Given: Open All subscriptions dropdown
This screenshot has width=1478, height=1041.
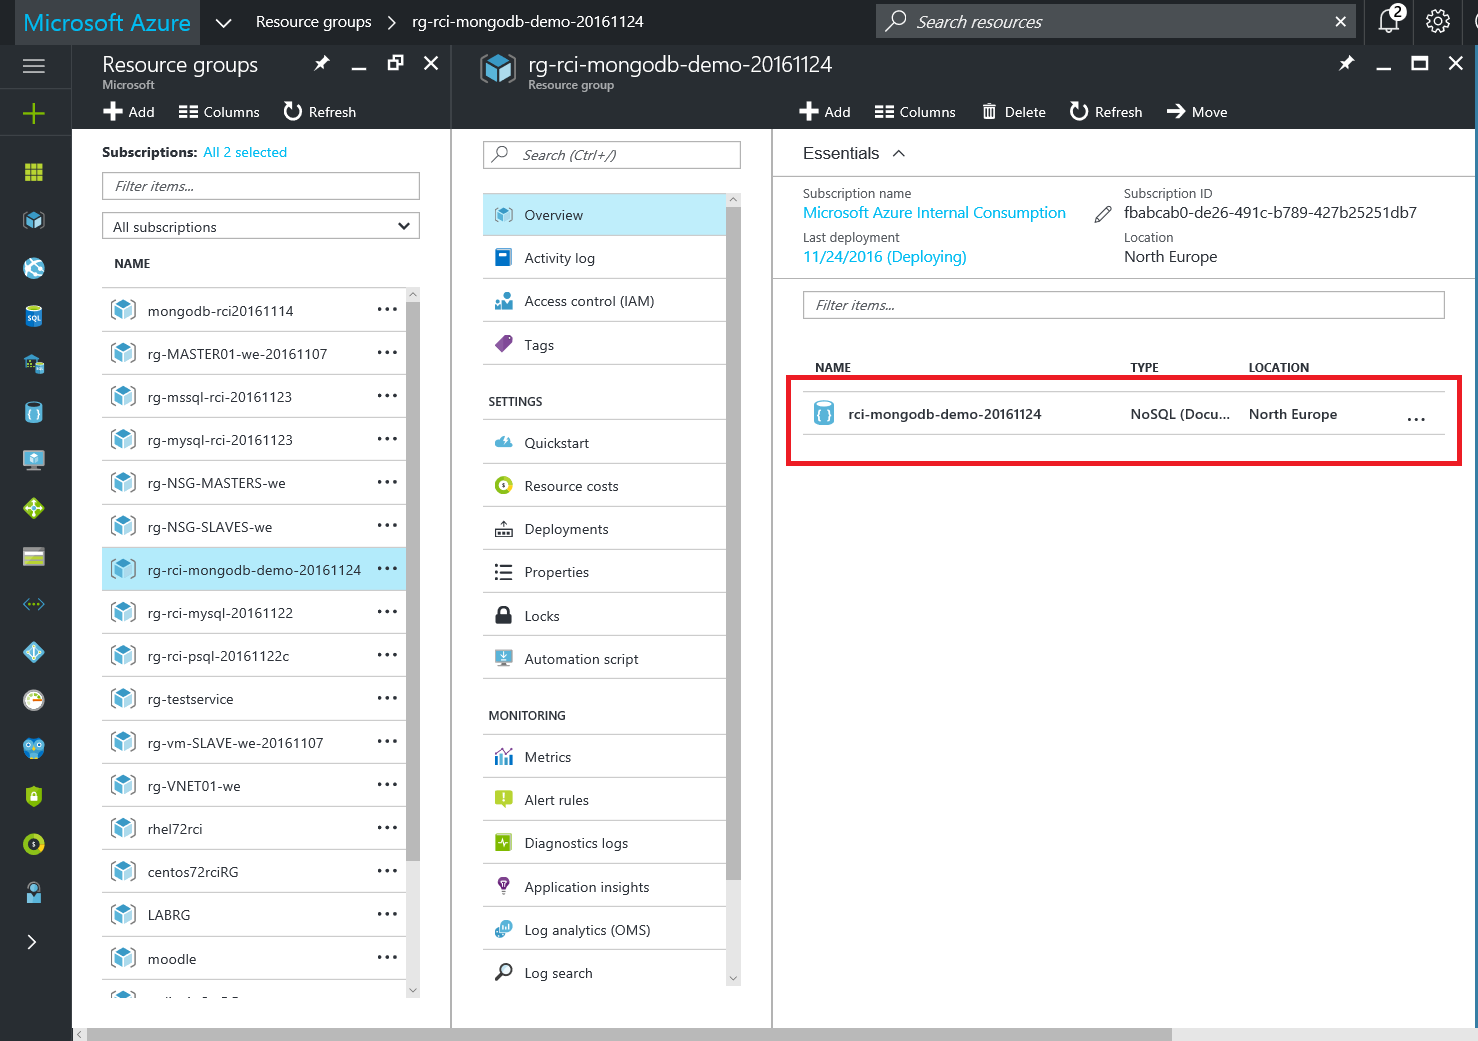Looking at the screenshot, I should [x=261, y=226].
